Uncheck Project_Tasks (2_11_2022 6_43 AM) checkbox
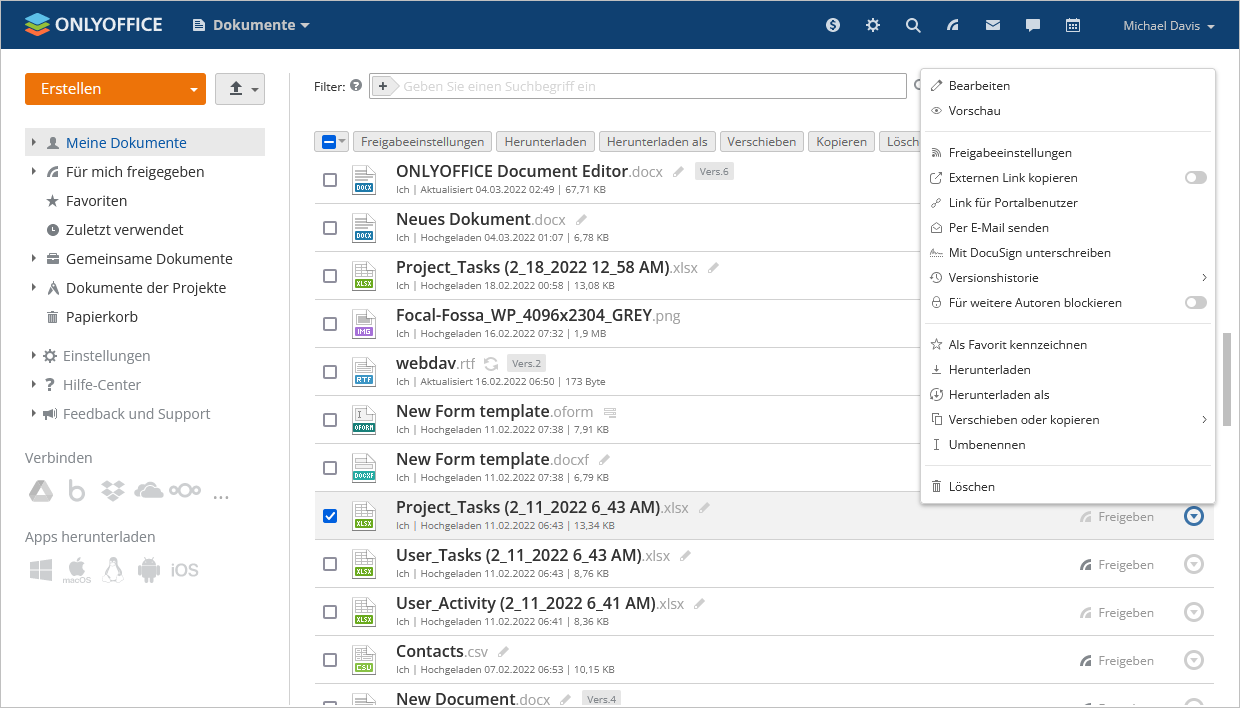Viewport: 1240px width, 708px height. point(330,516)
